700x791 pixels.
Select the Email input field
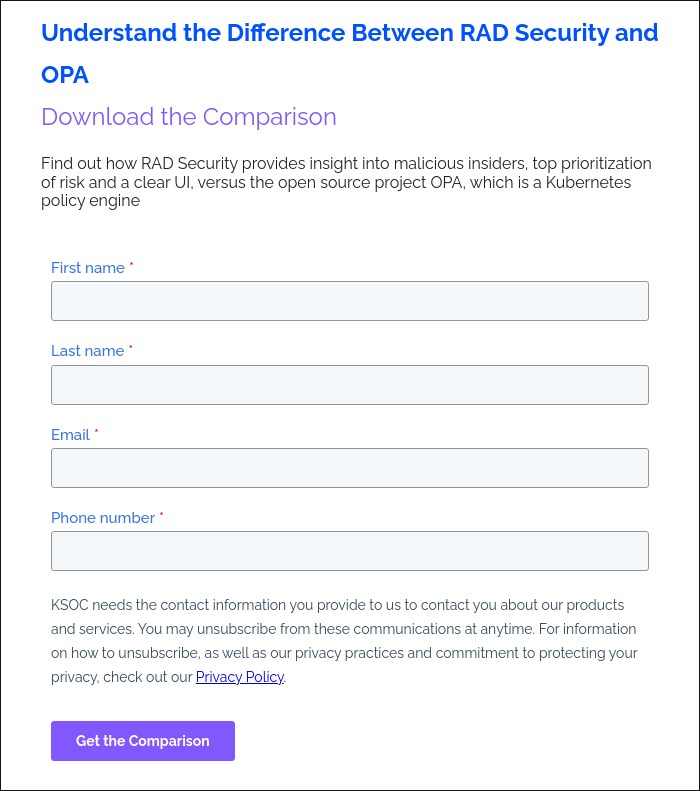pos(349,468)
